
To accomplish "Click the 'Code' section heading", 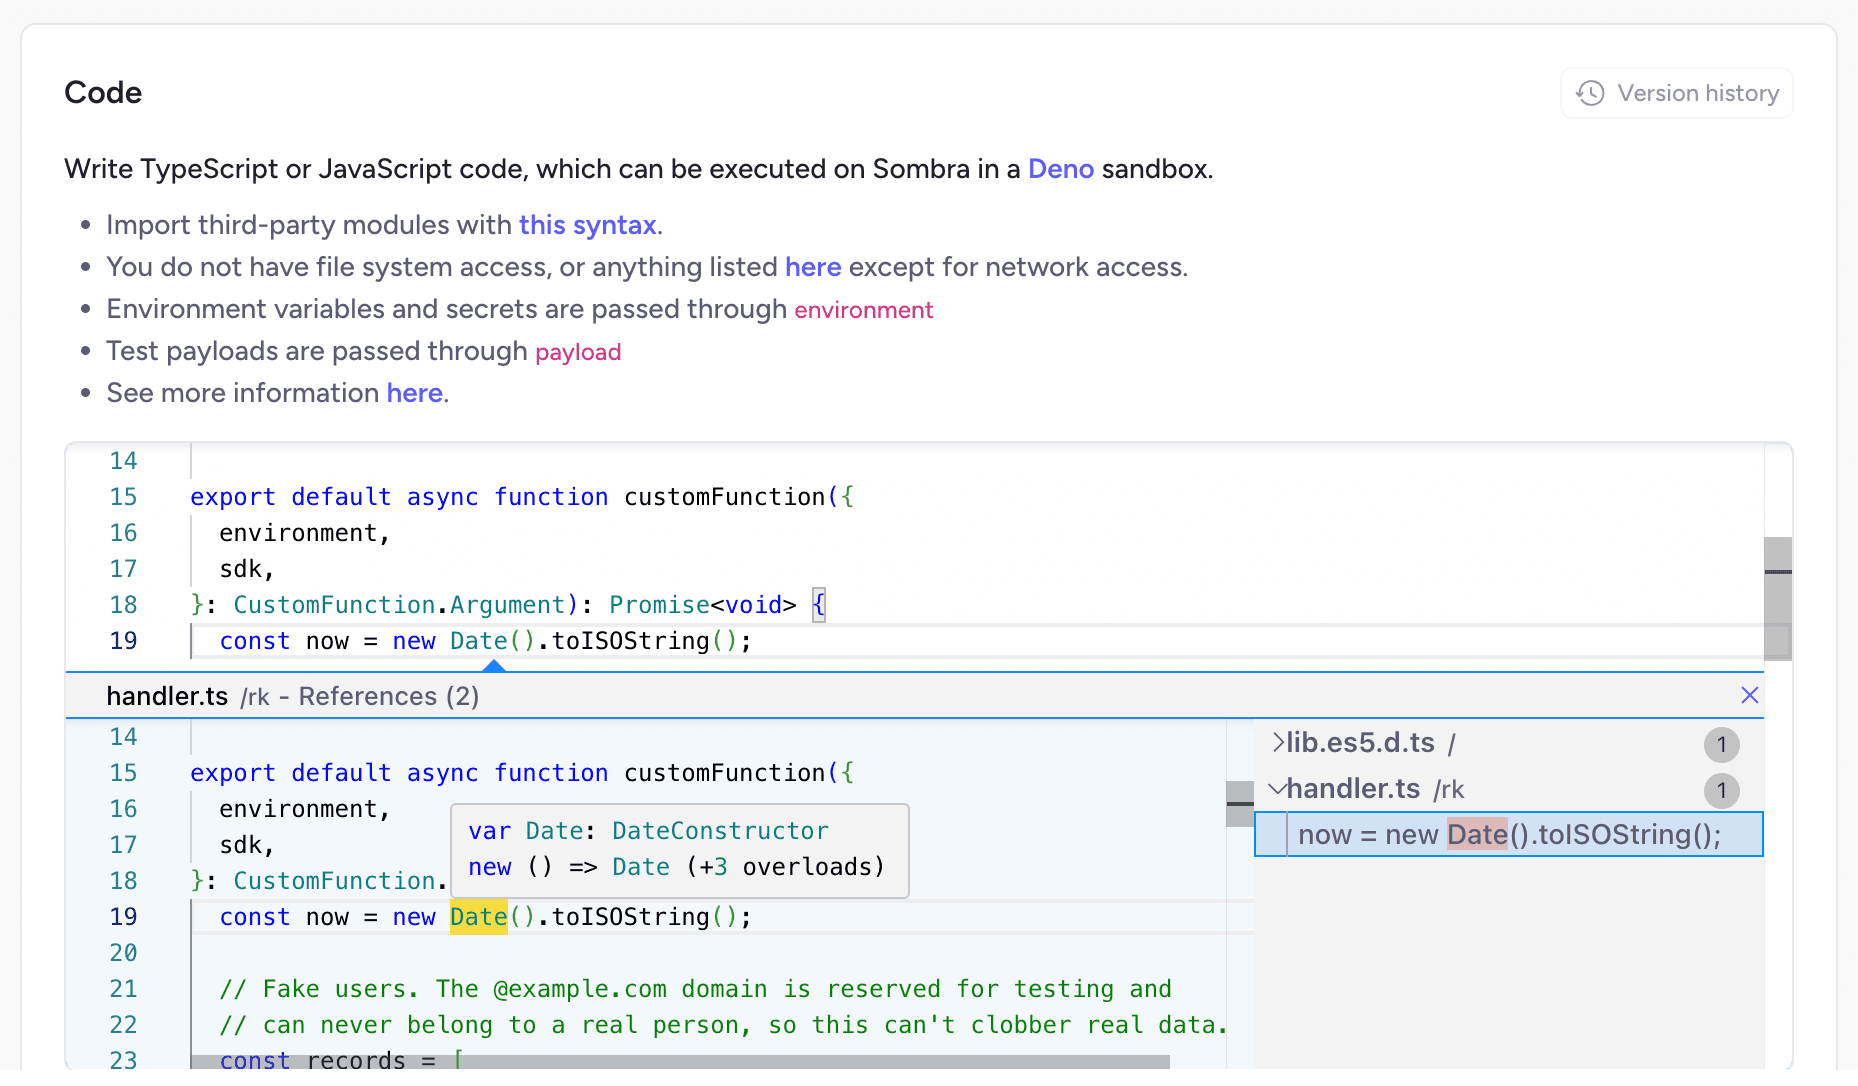I will [103, 92].
